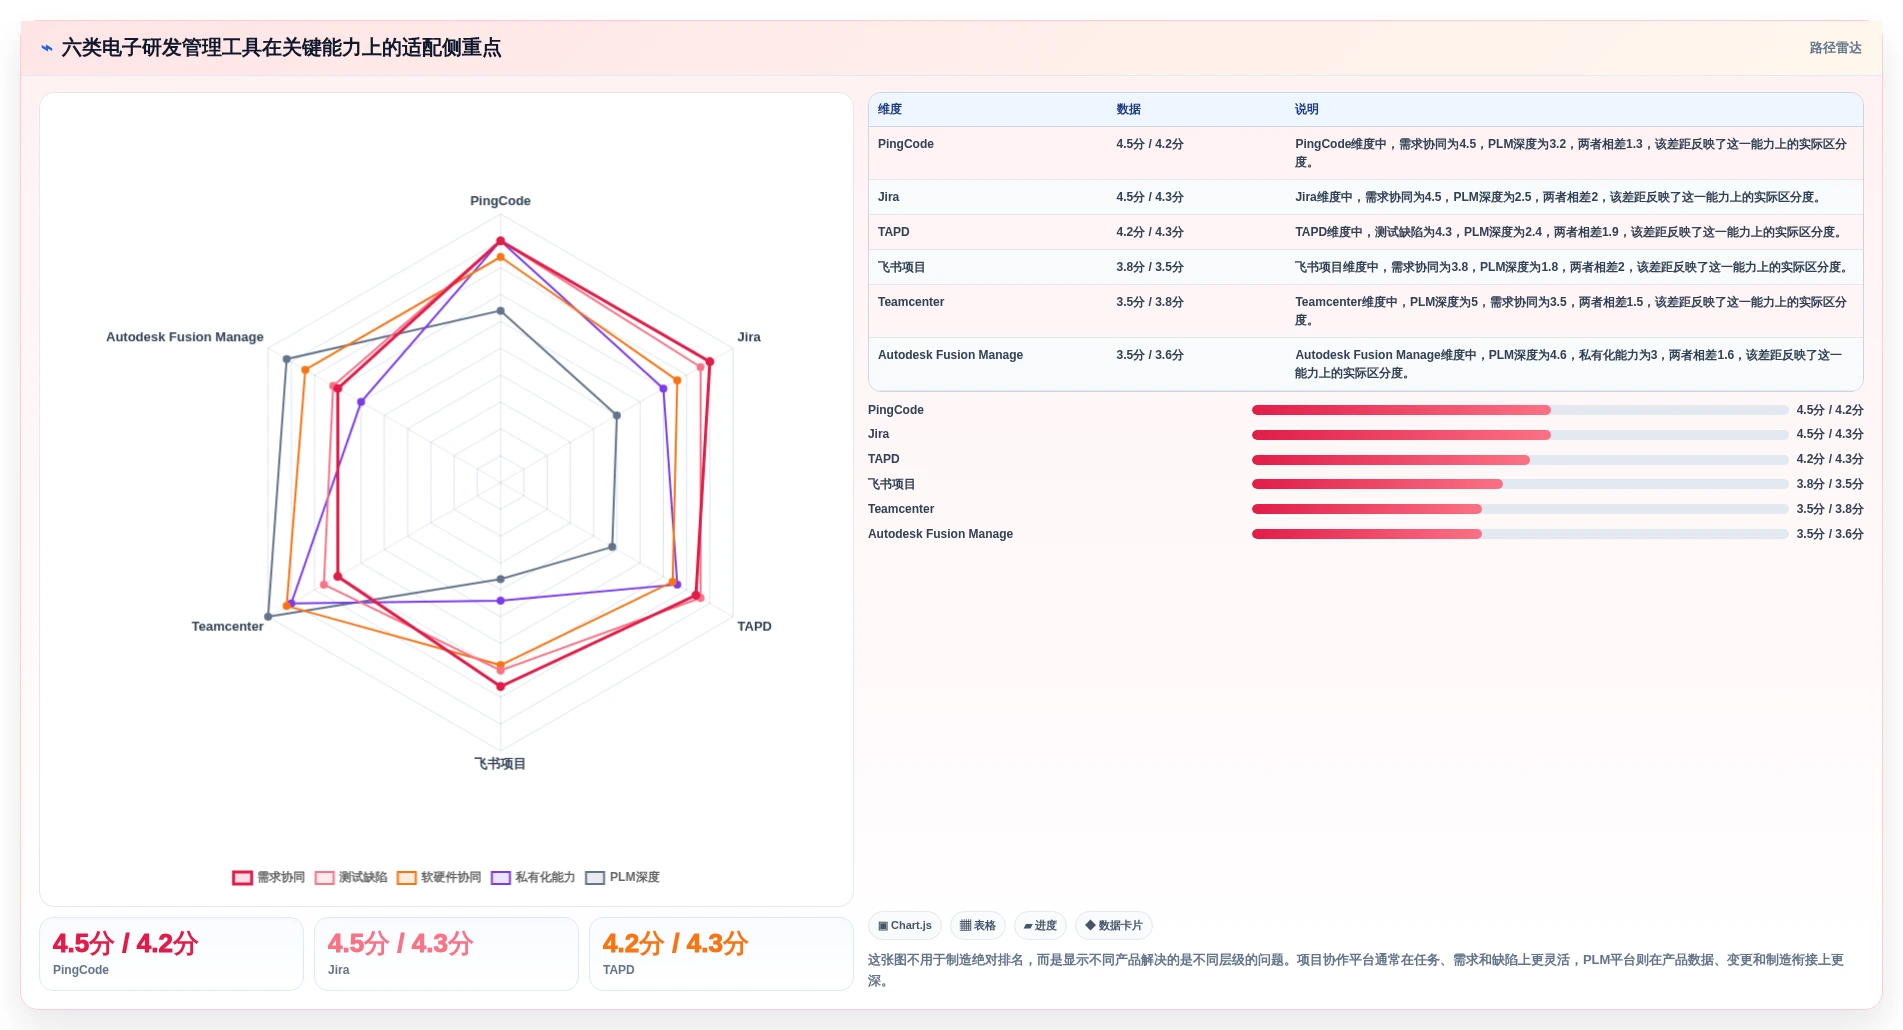
Task: Click the TAPD progress bar
Action: tap(1520, 460)
